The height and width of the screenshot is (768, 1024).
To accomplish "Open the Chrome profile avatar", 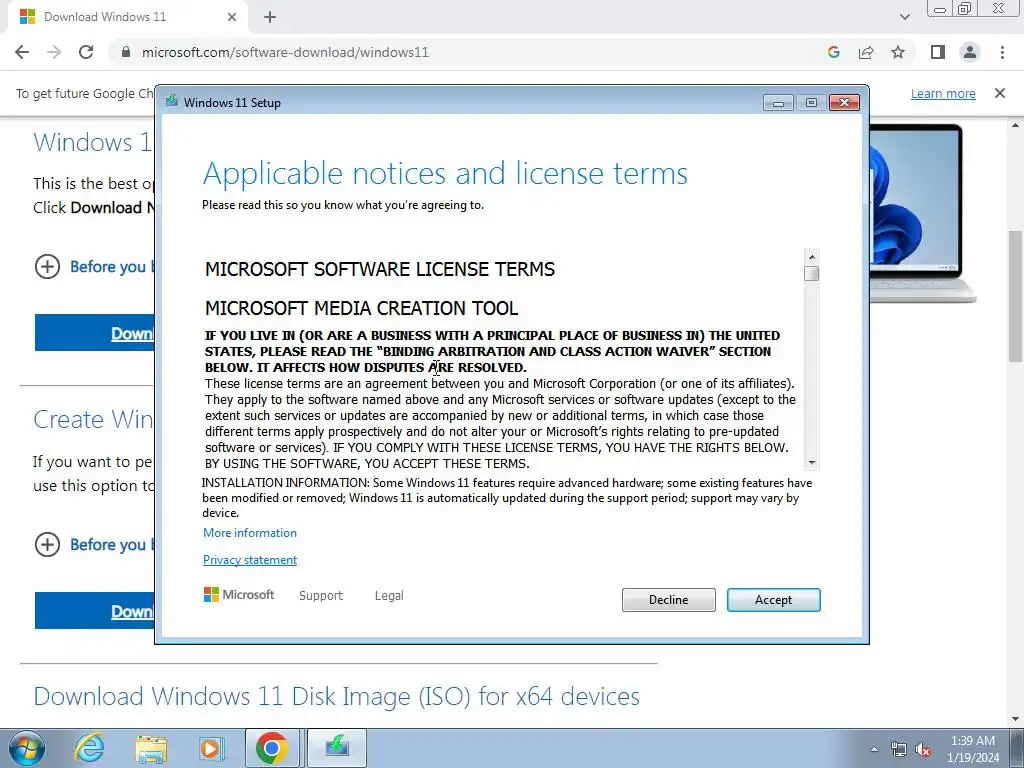I will tap(970, 52).
